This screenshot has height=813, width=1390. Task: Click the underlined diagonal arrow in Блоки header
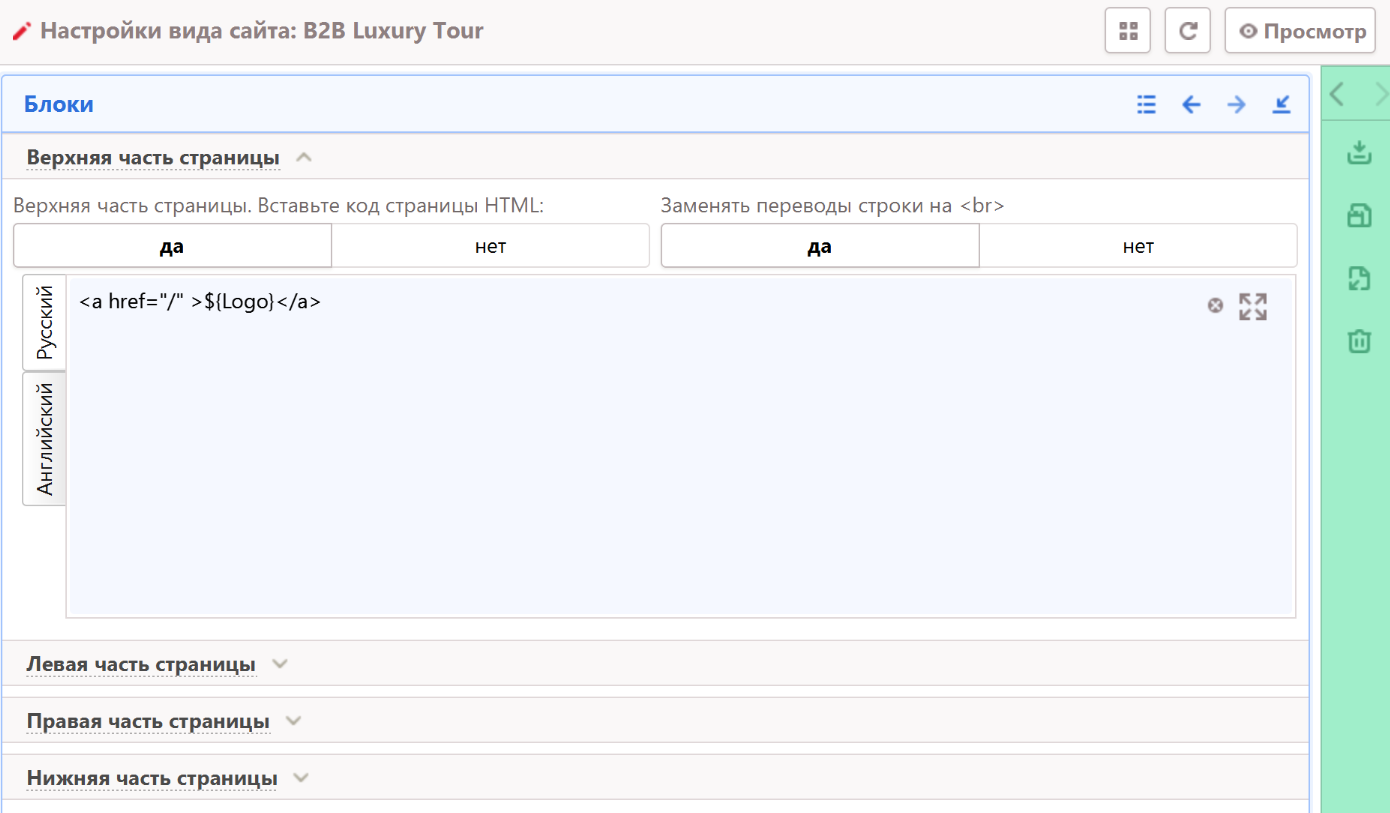click(1282, 104)
